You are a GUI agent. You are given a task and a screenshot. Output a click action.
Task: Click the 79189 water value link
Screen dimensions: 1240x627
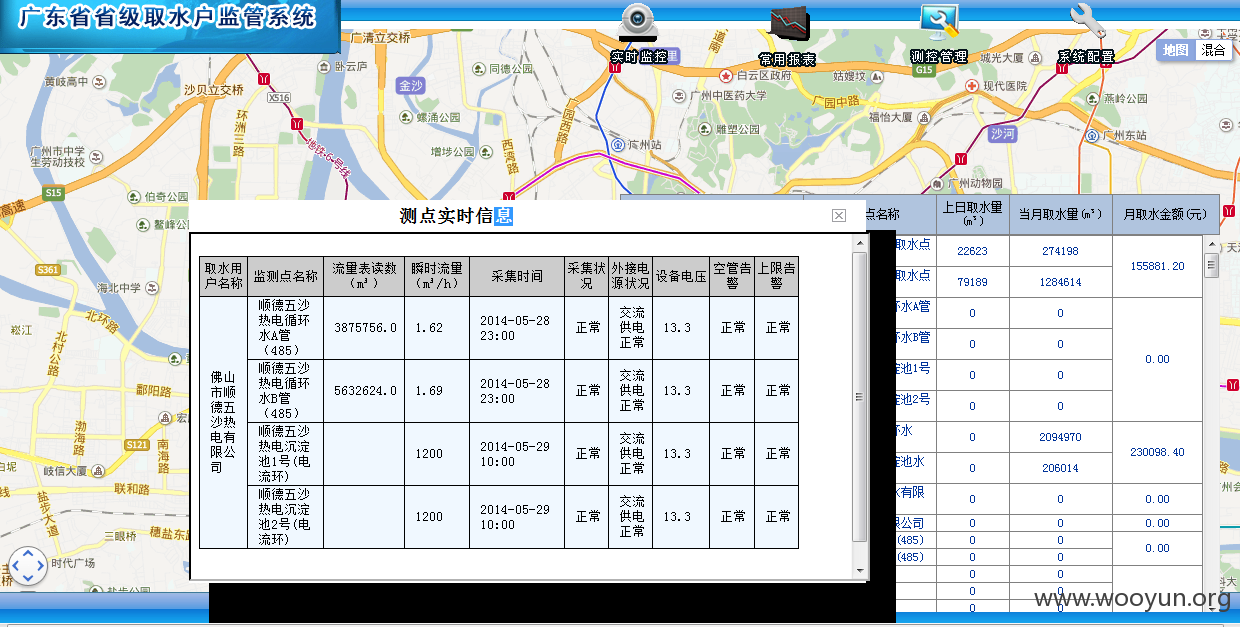pyautogui.click(x=972, y=282)
